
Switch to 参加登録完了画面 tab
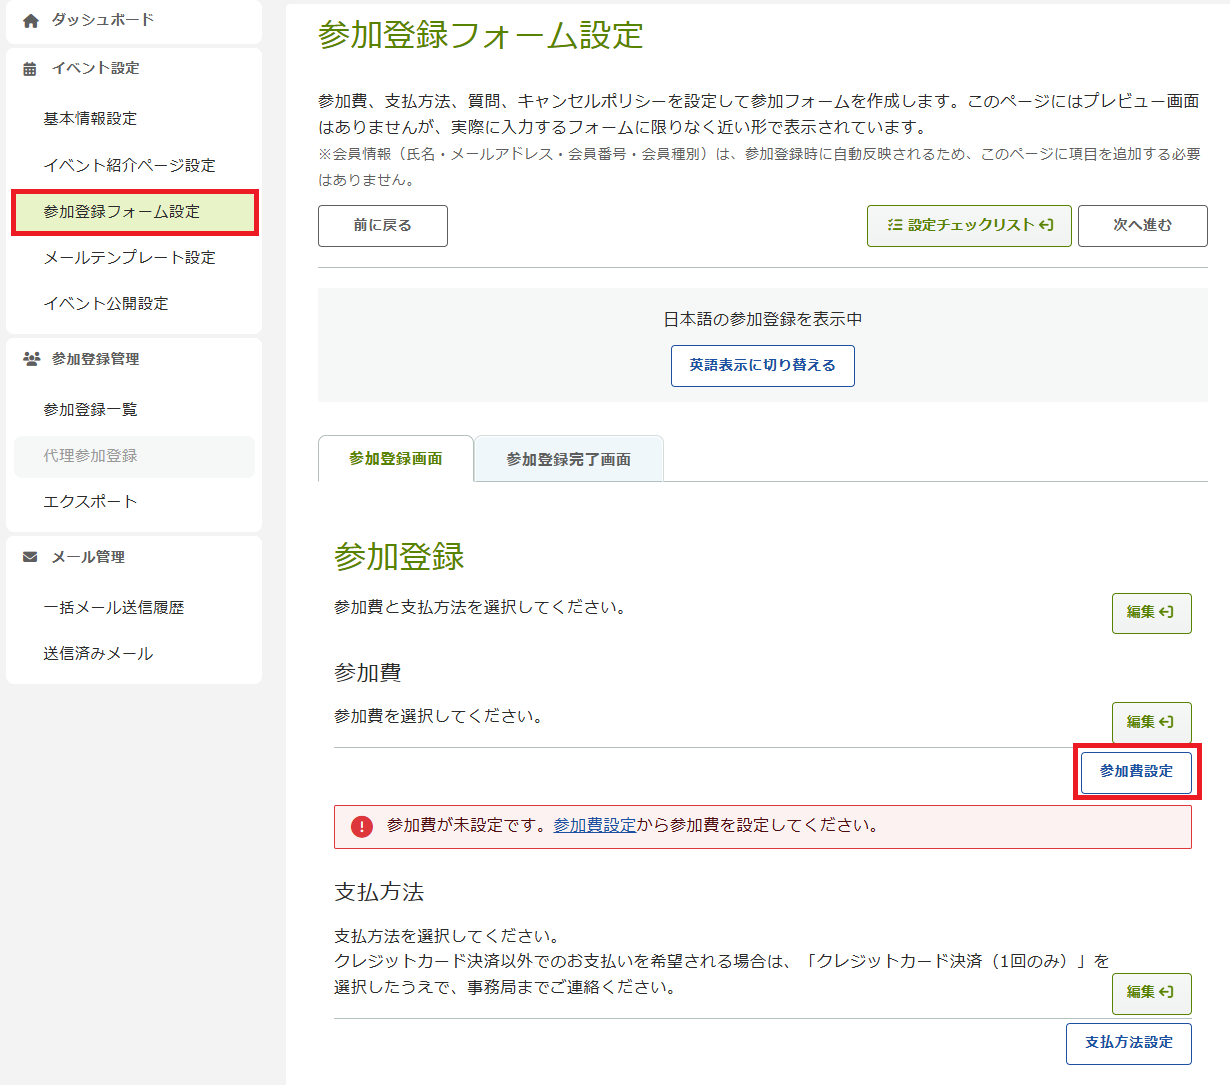point(568,459)
